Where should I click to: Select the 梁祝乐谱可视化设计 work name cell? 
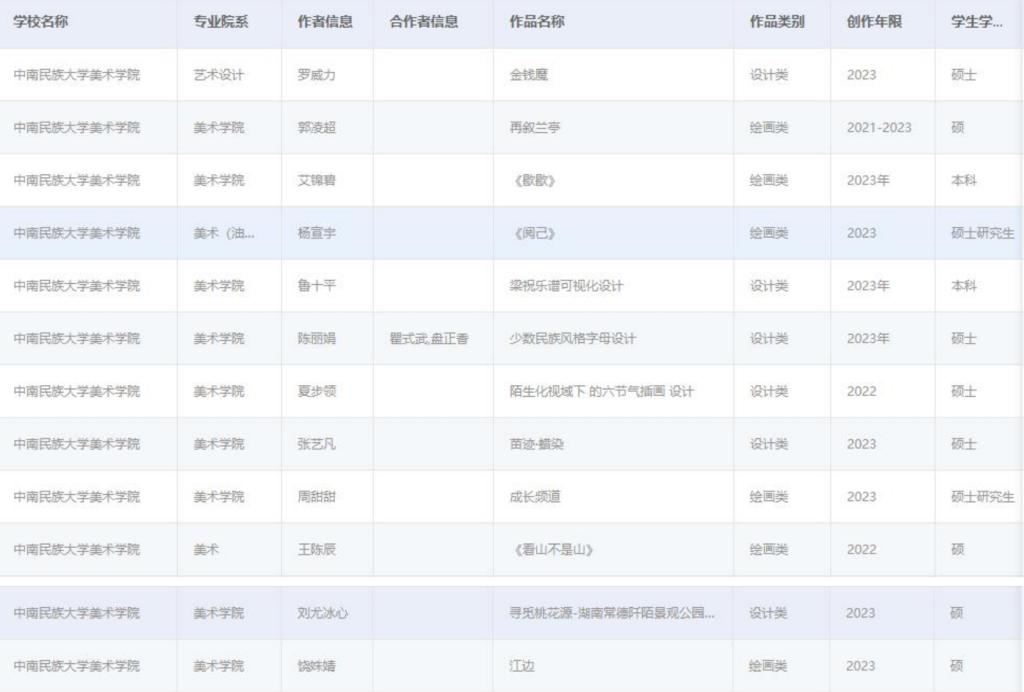pos(566,286)
